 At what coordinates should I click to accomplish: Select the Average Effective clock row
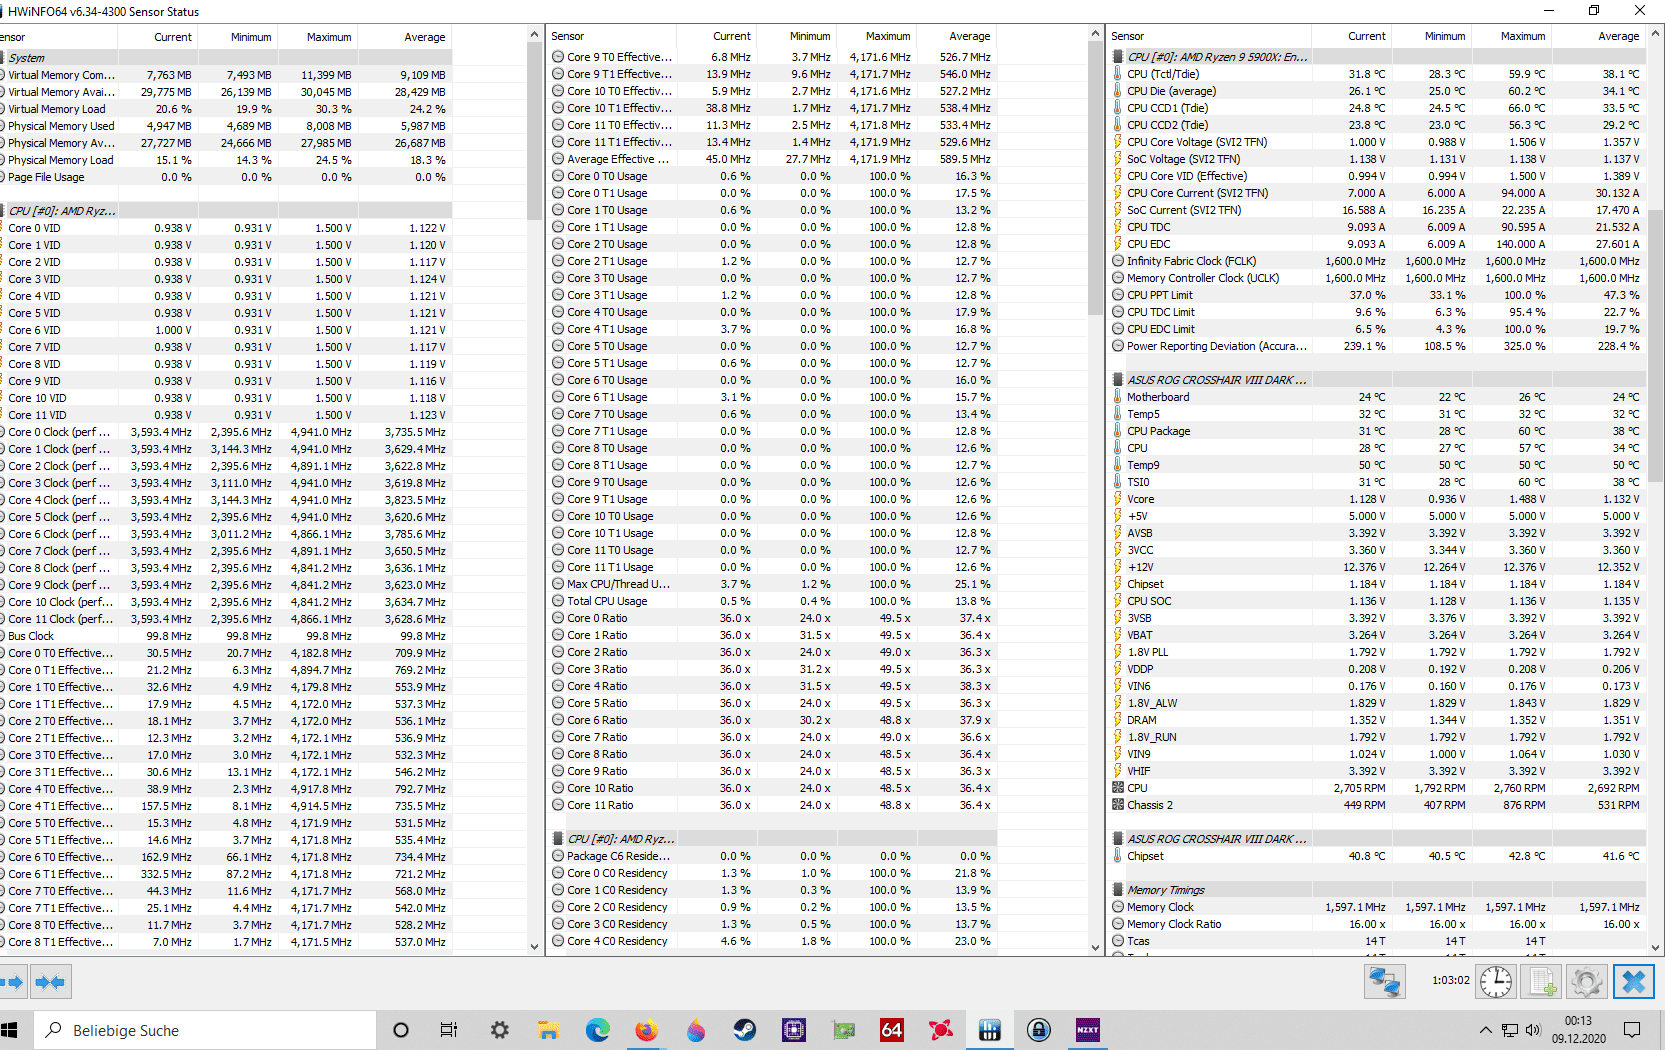774,159
